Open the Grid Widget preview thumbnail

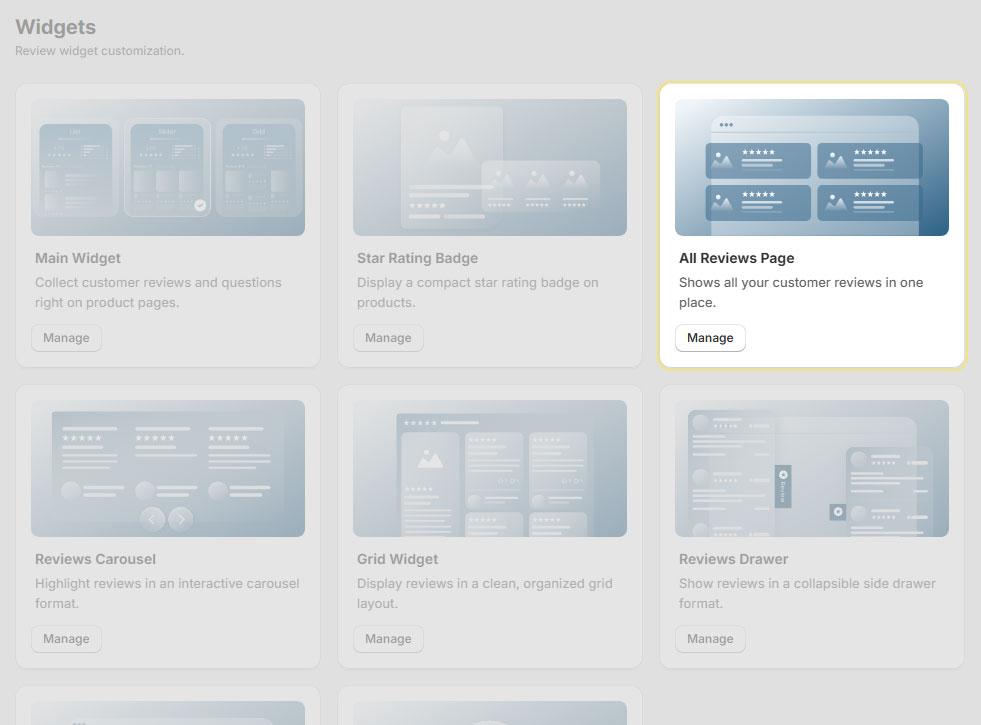coord(489,467)
